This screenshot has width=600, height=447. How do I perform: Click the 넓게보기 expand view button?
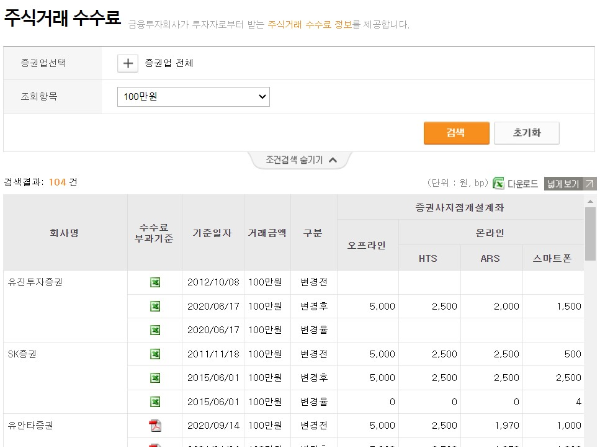[x=569, y=184]
